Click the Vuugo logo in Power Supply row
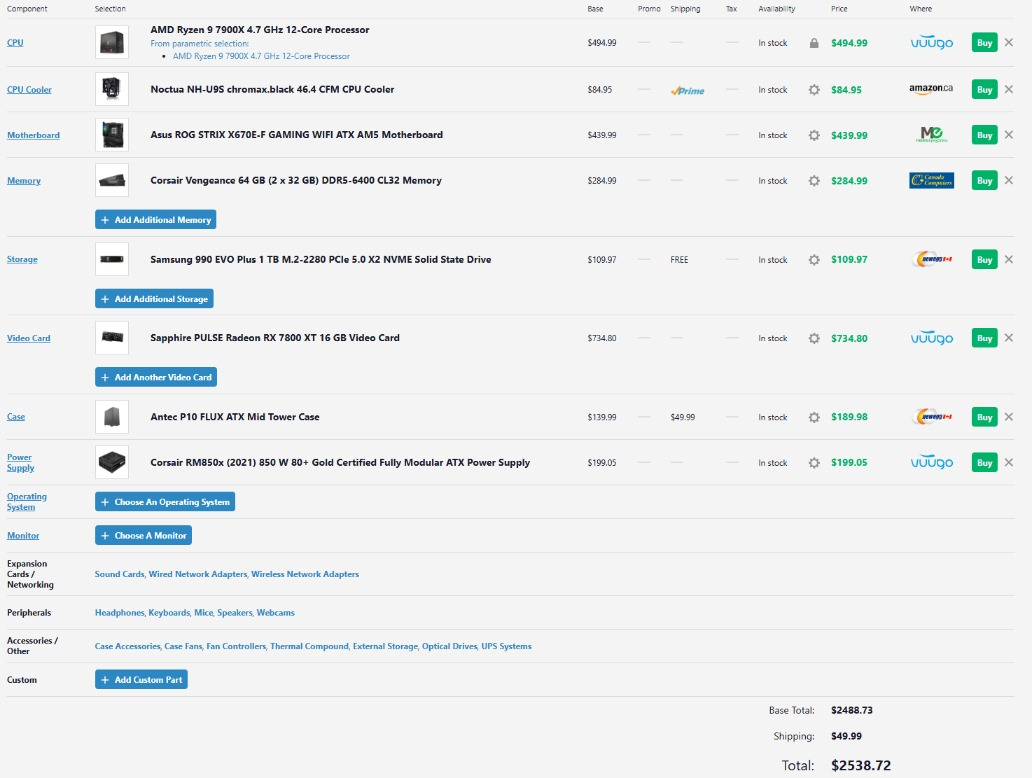1032x778 pixels. coord(931,463)
